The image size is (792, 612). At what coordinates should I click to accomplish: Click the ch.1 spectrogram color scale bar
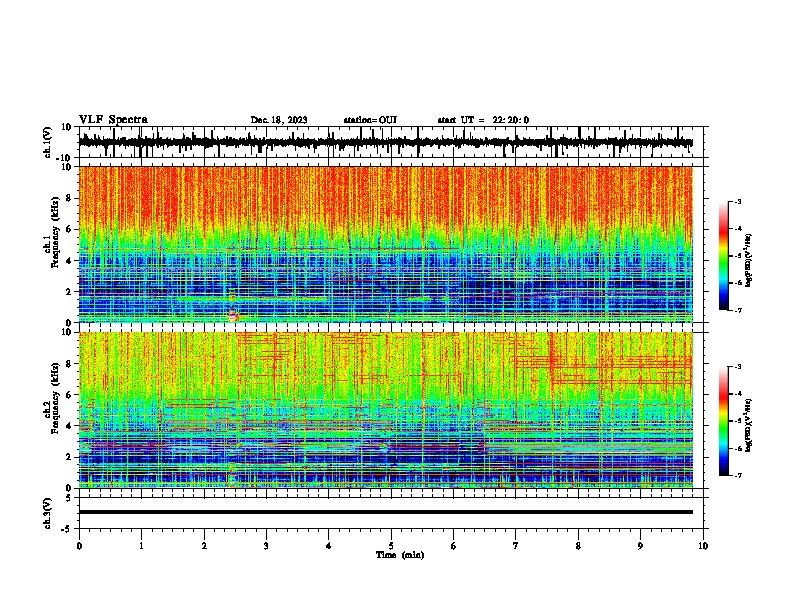(724, 256)
